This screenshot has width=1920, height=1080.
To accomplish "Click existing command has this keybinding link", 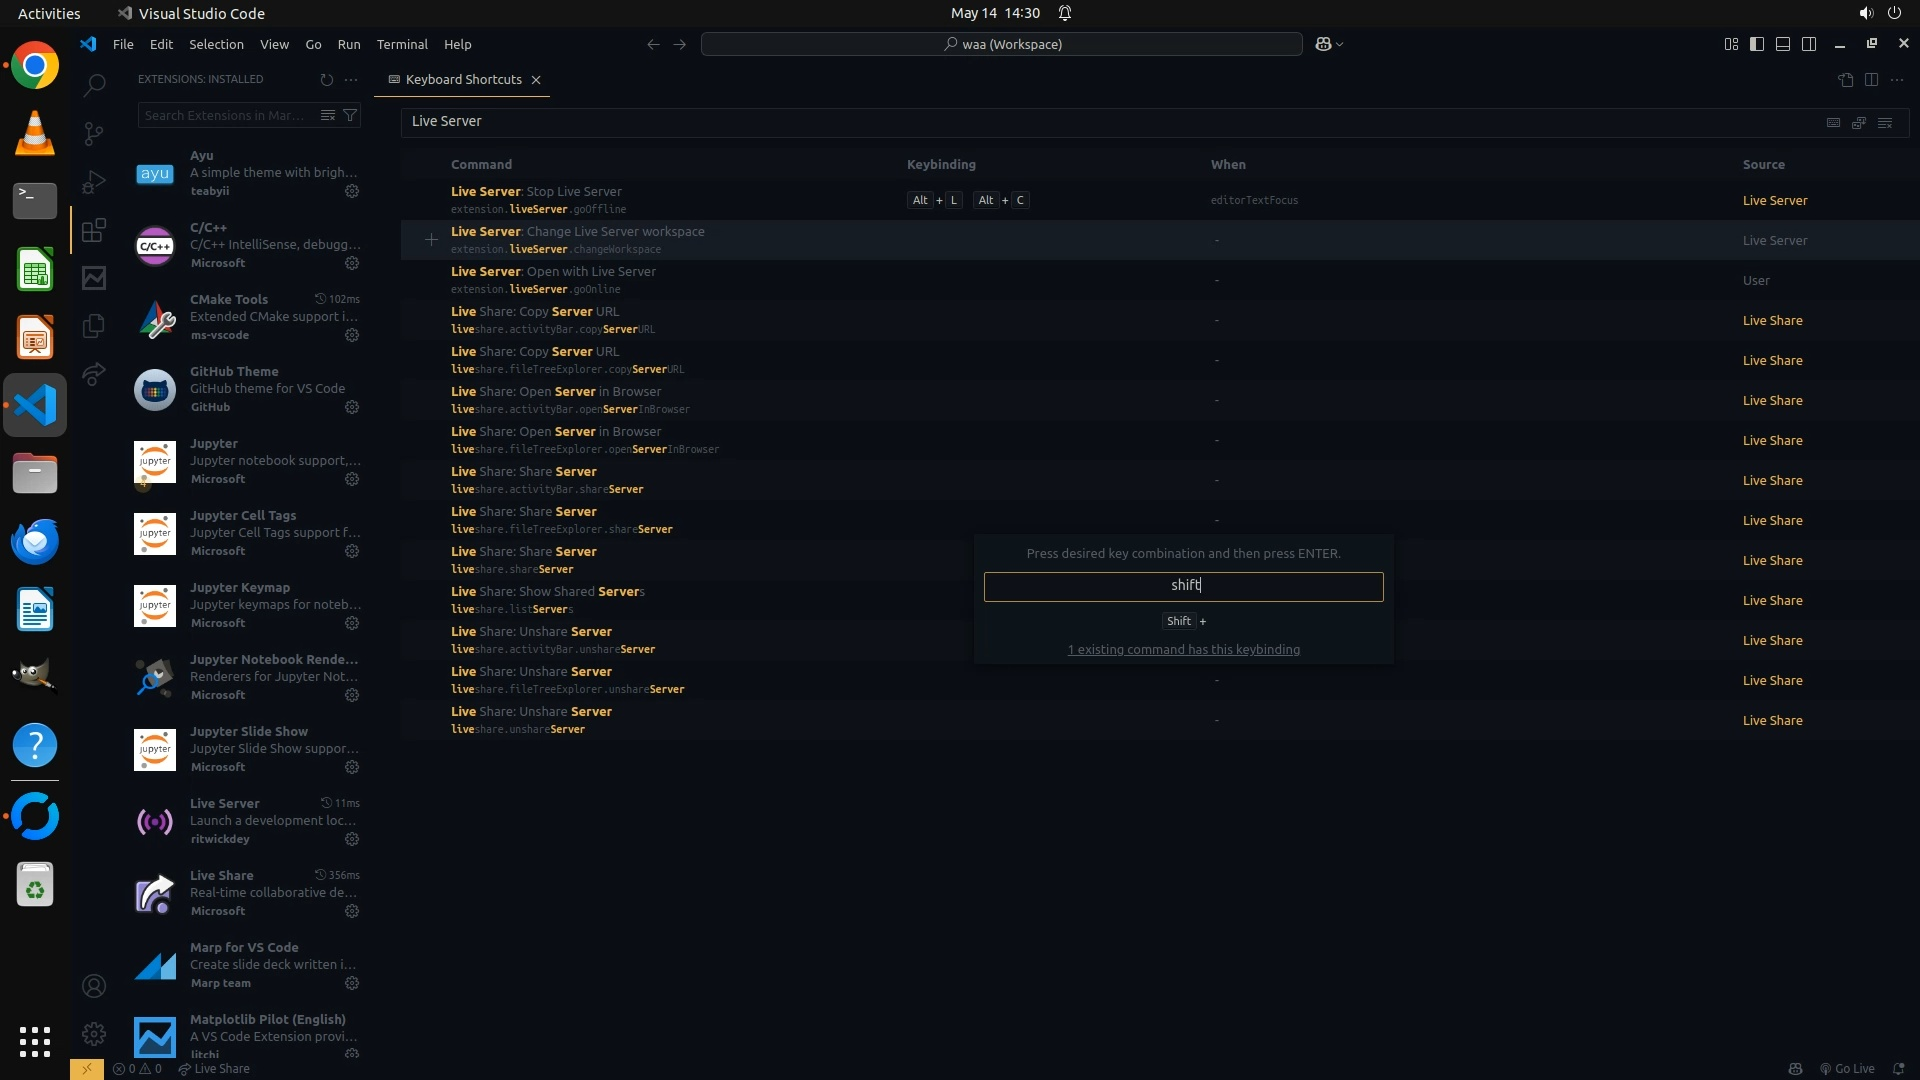I will pos(1184,650).
